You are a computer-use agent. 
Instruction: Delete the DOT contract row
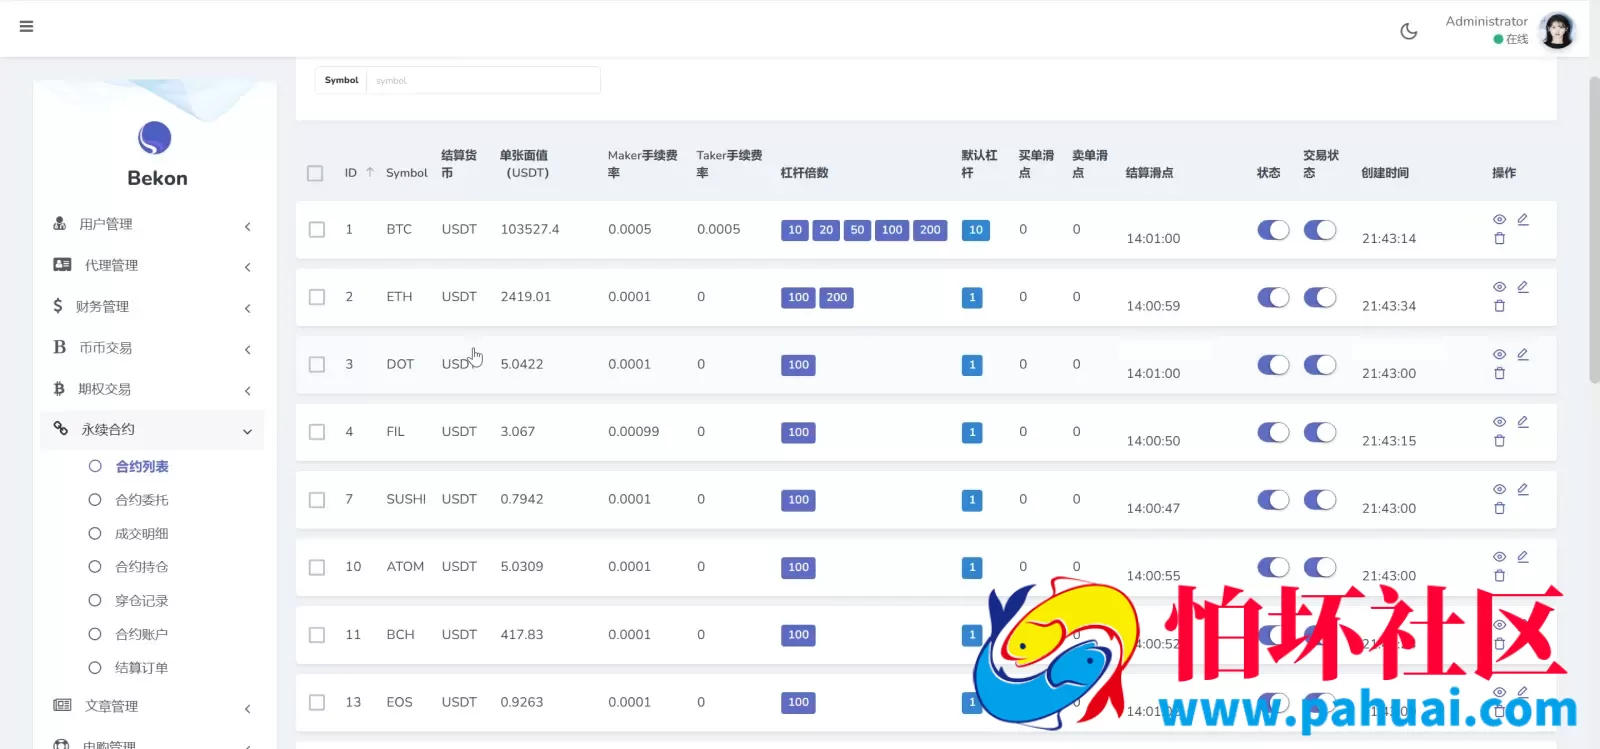[x=1499, y=373]
